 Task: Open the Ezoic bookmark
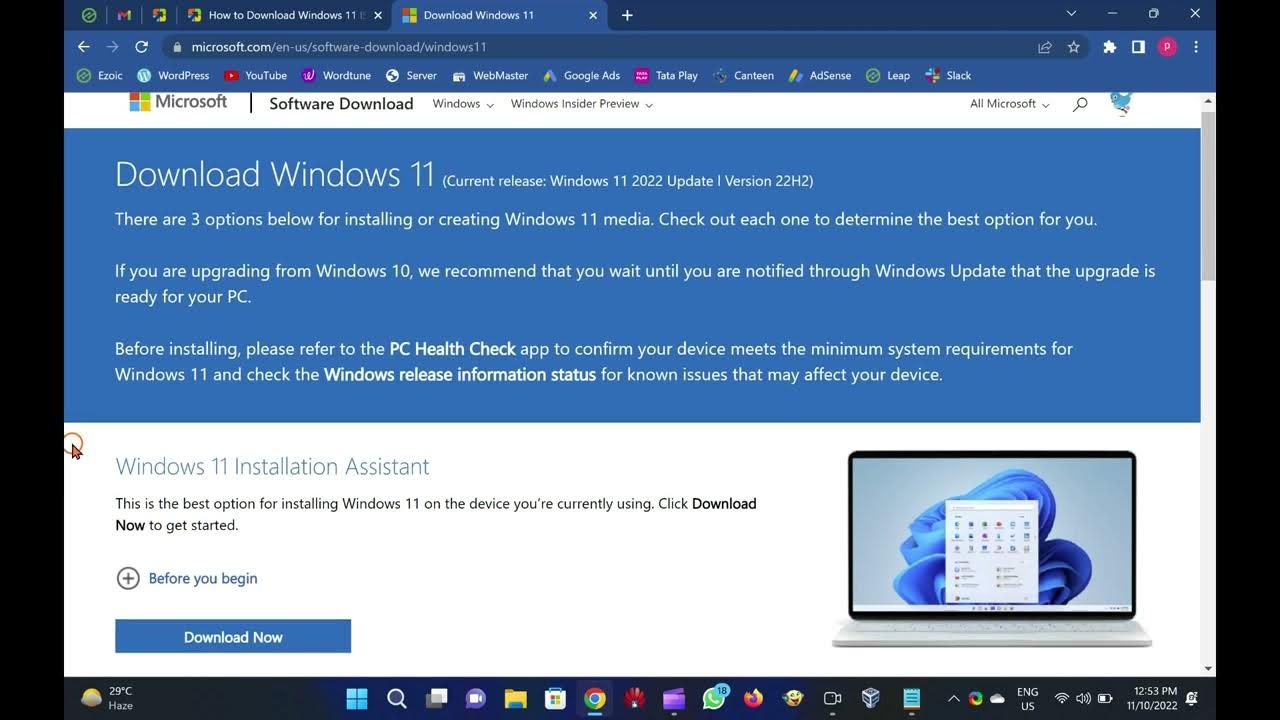[x=99, y=75]
